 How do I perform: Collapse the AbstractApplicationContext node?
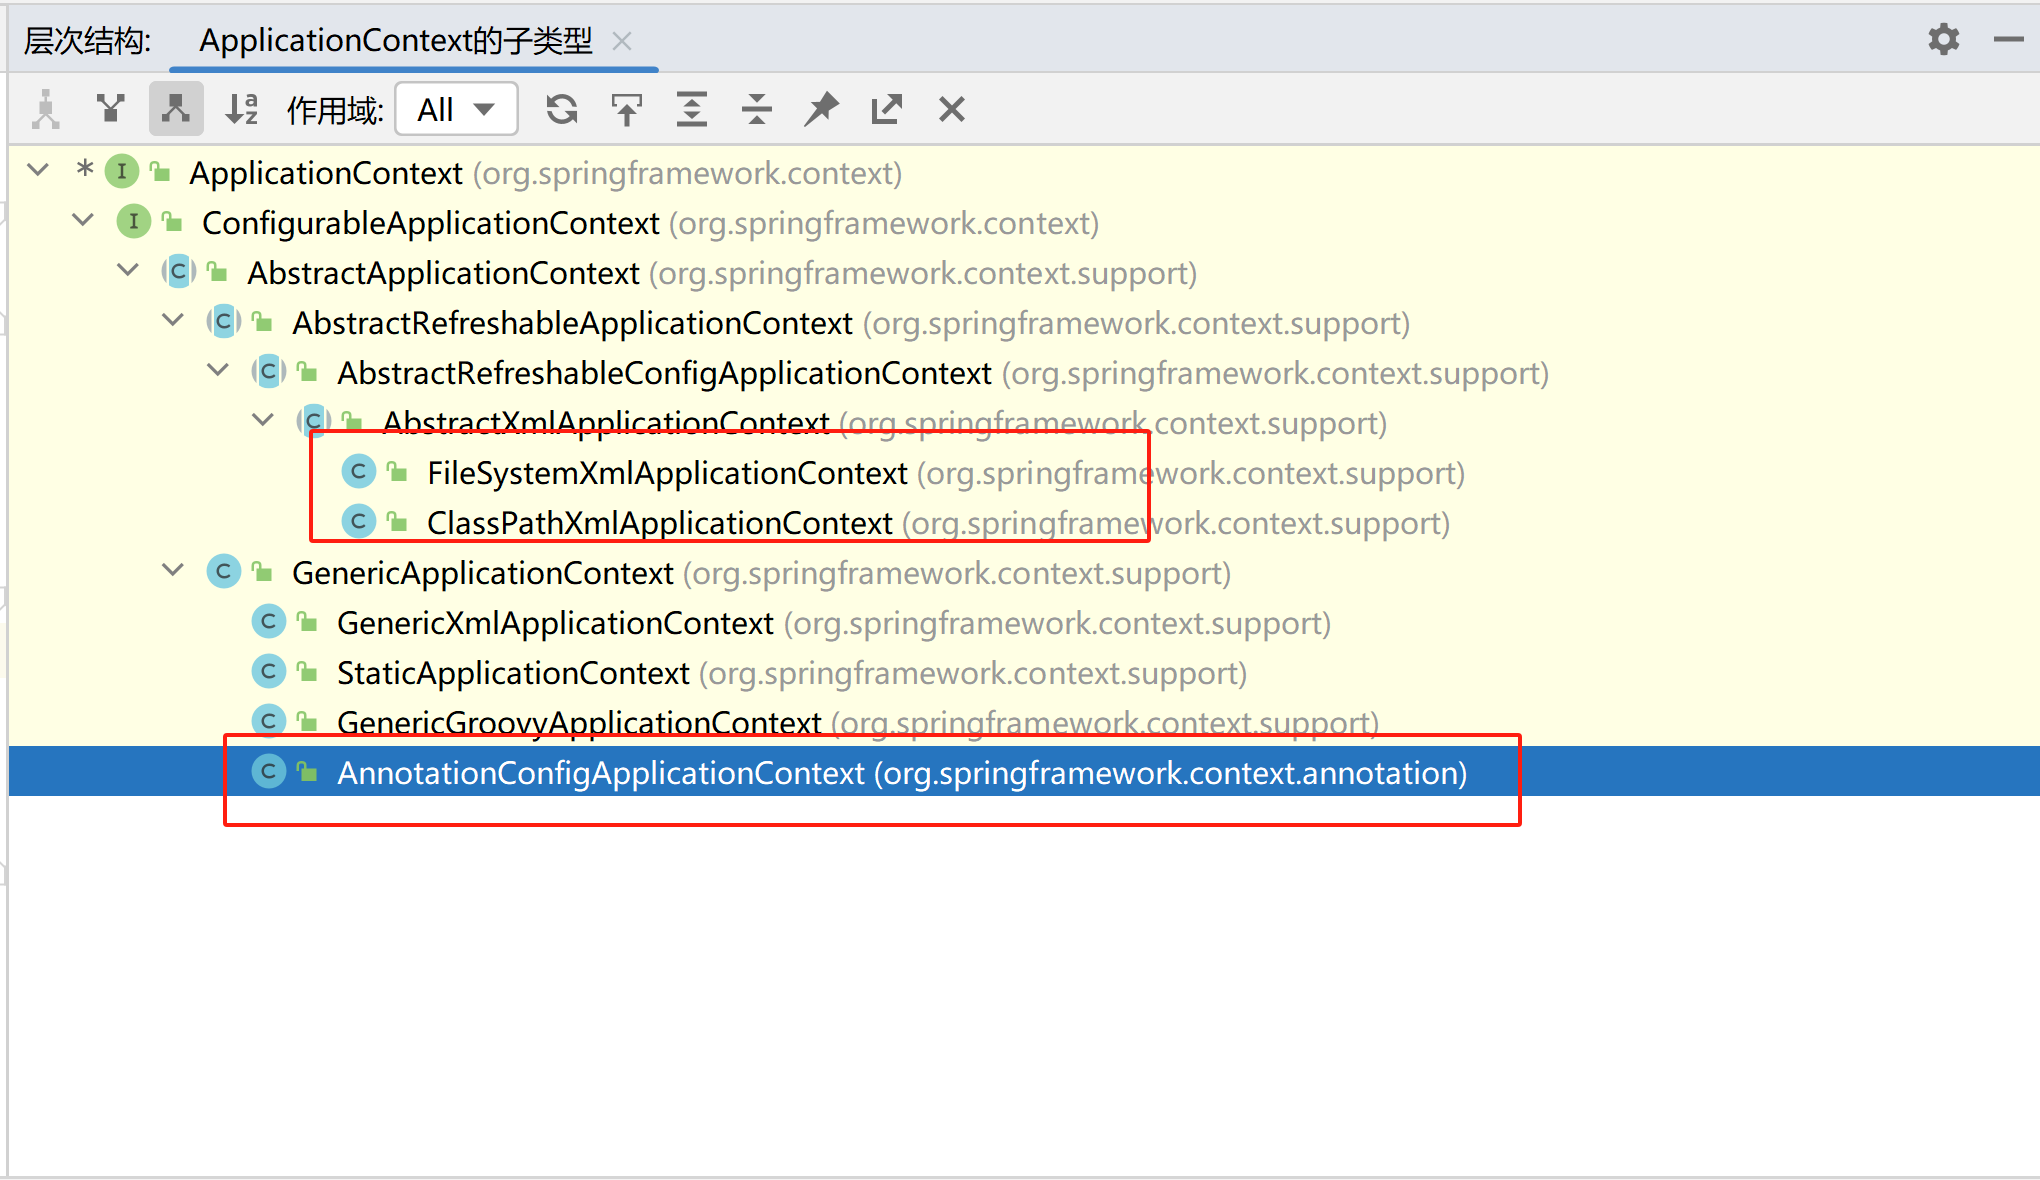click(128, 270)
